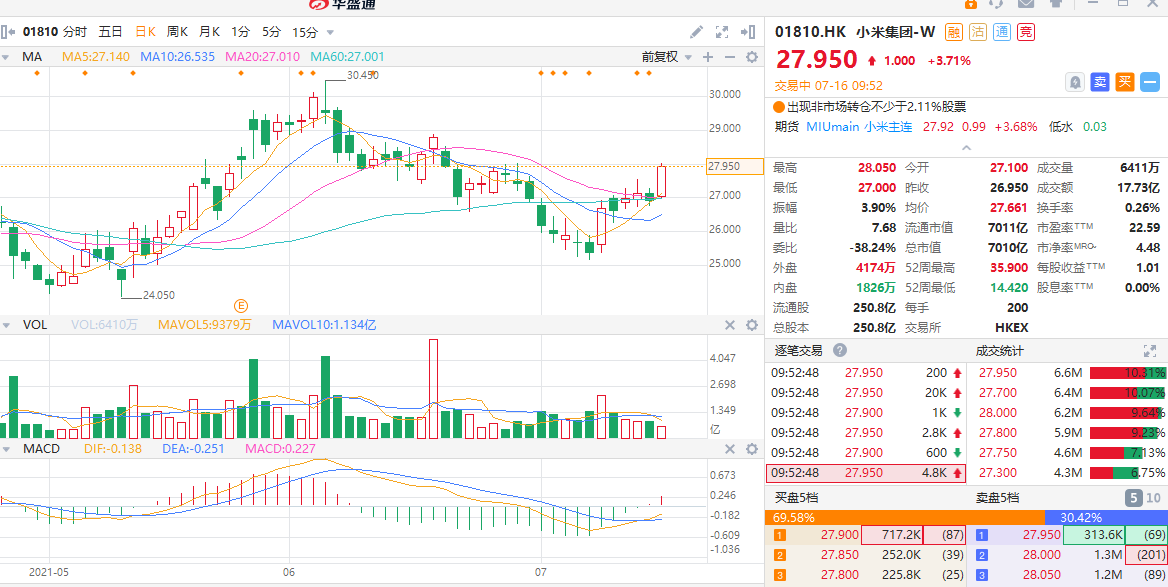Image resolution: width=1168 pixels, height=587 pixels.
Task: Open the pencil drawing tool
Action: click(x=696, y=32)
